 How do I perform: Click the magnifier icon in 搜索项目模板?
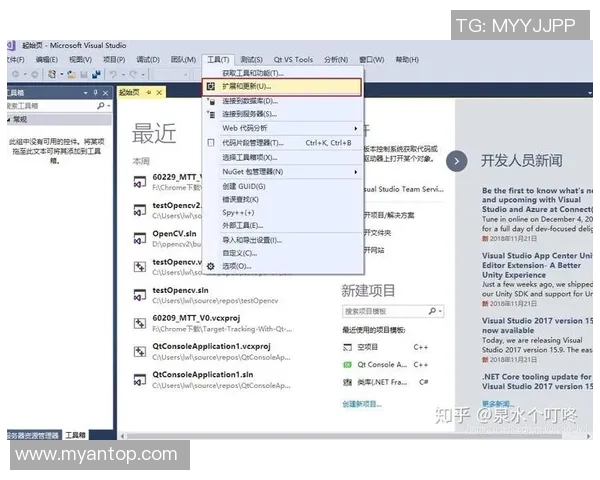pyautogui.click(x=432, y=311)
